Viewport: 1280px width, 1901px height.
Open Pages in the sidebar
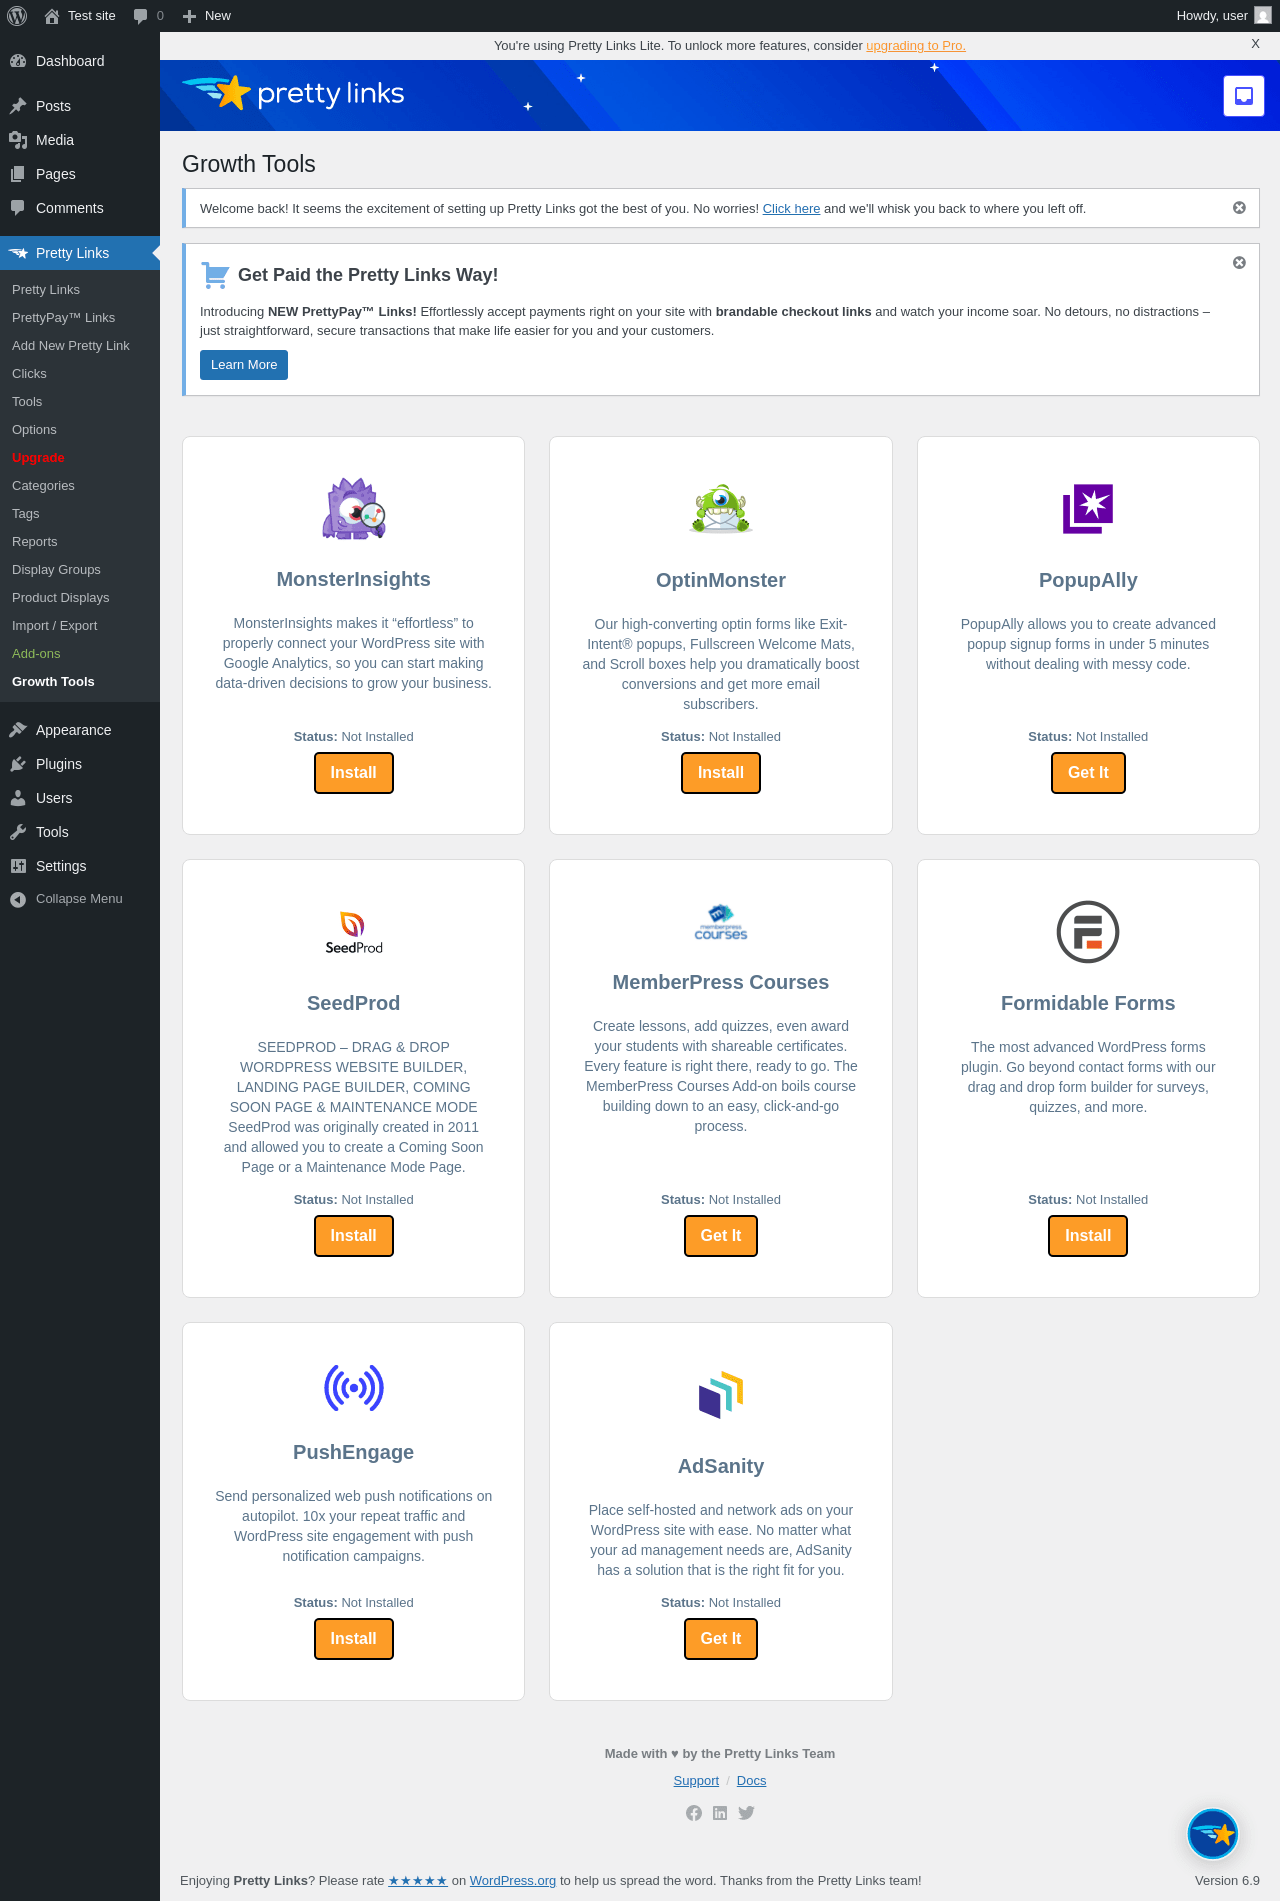(80, 174)
